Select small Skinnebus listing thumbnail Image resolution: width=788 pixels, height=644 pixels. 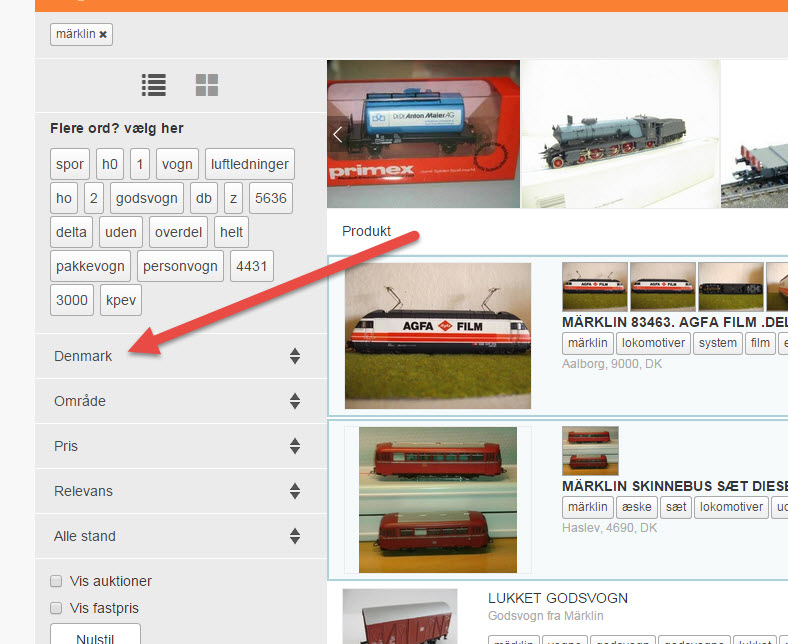590,450
